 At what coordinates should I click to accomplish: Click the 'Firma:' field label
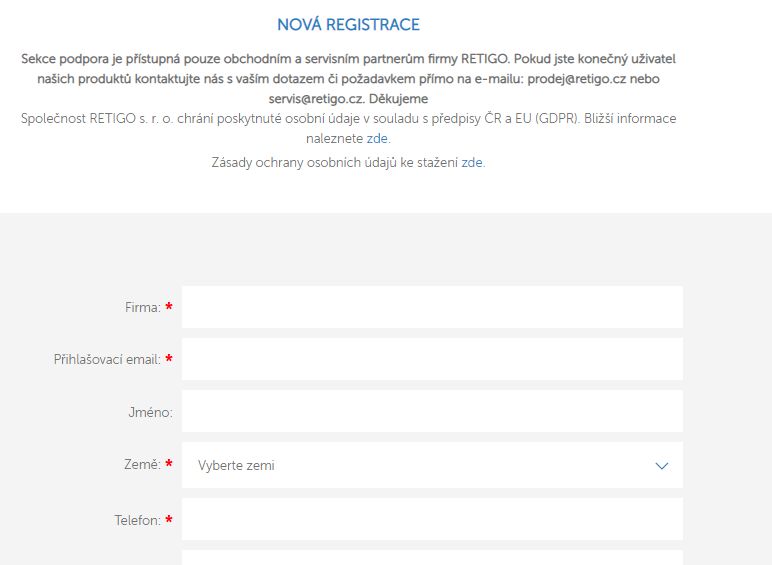click(142, 308)
